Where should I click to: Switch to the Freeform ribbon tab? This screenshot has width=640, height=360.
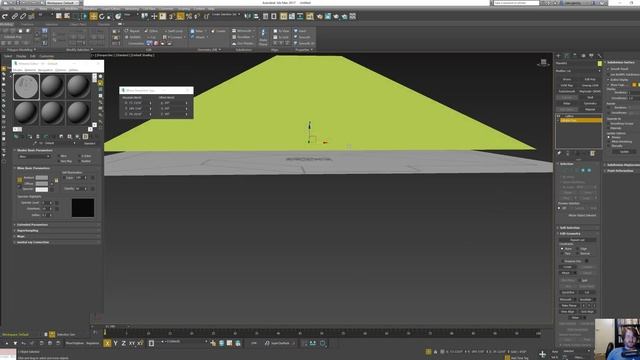[x=27, y=24]
